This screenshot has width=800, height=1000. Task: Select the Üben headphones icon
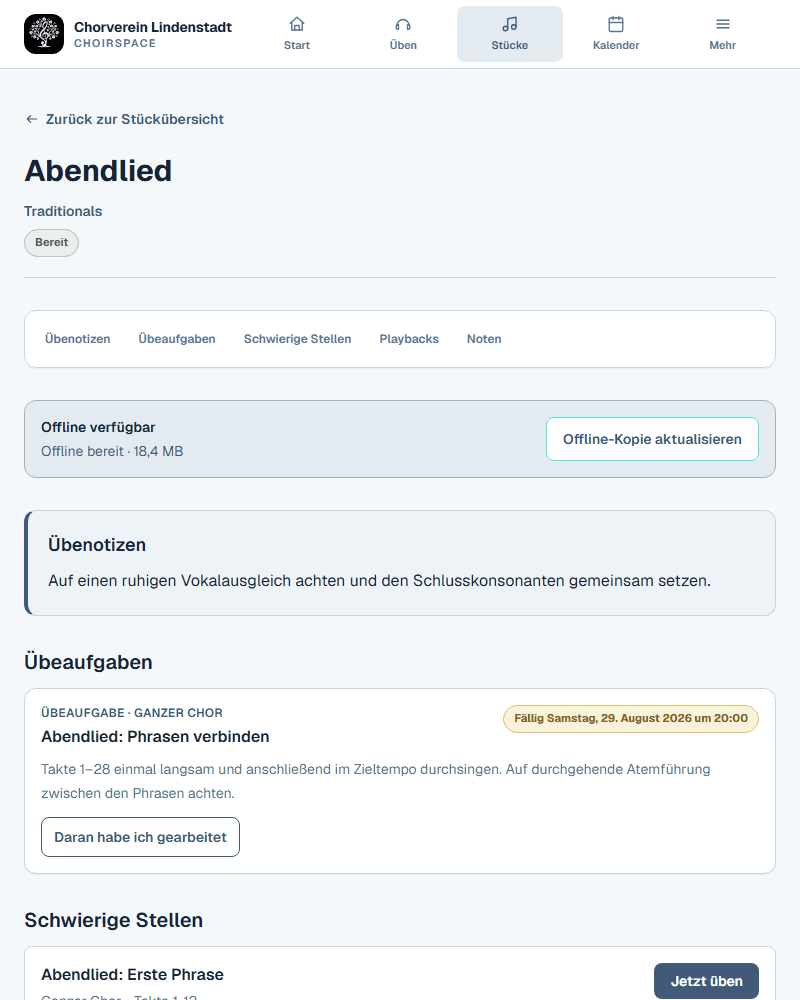[403, 24]
